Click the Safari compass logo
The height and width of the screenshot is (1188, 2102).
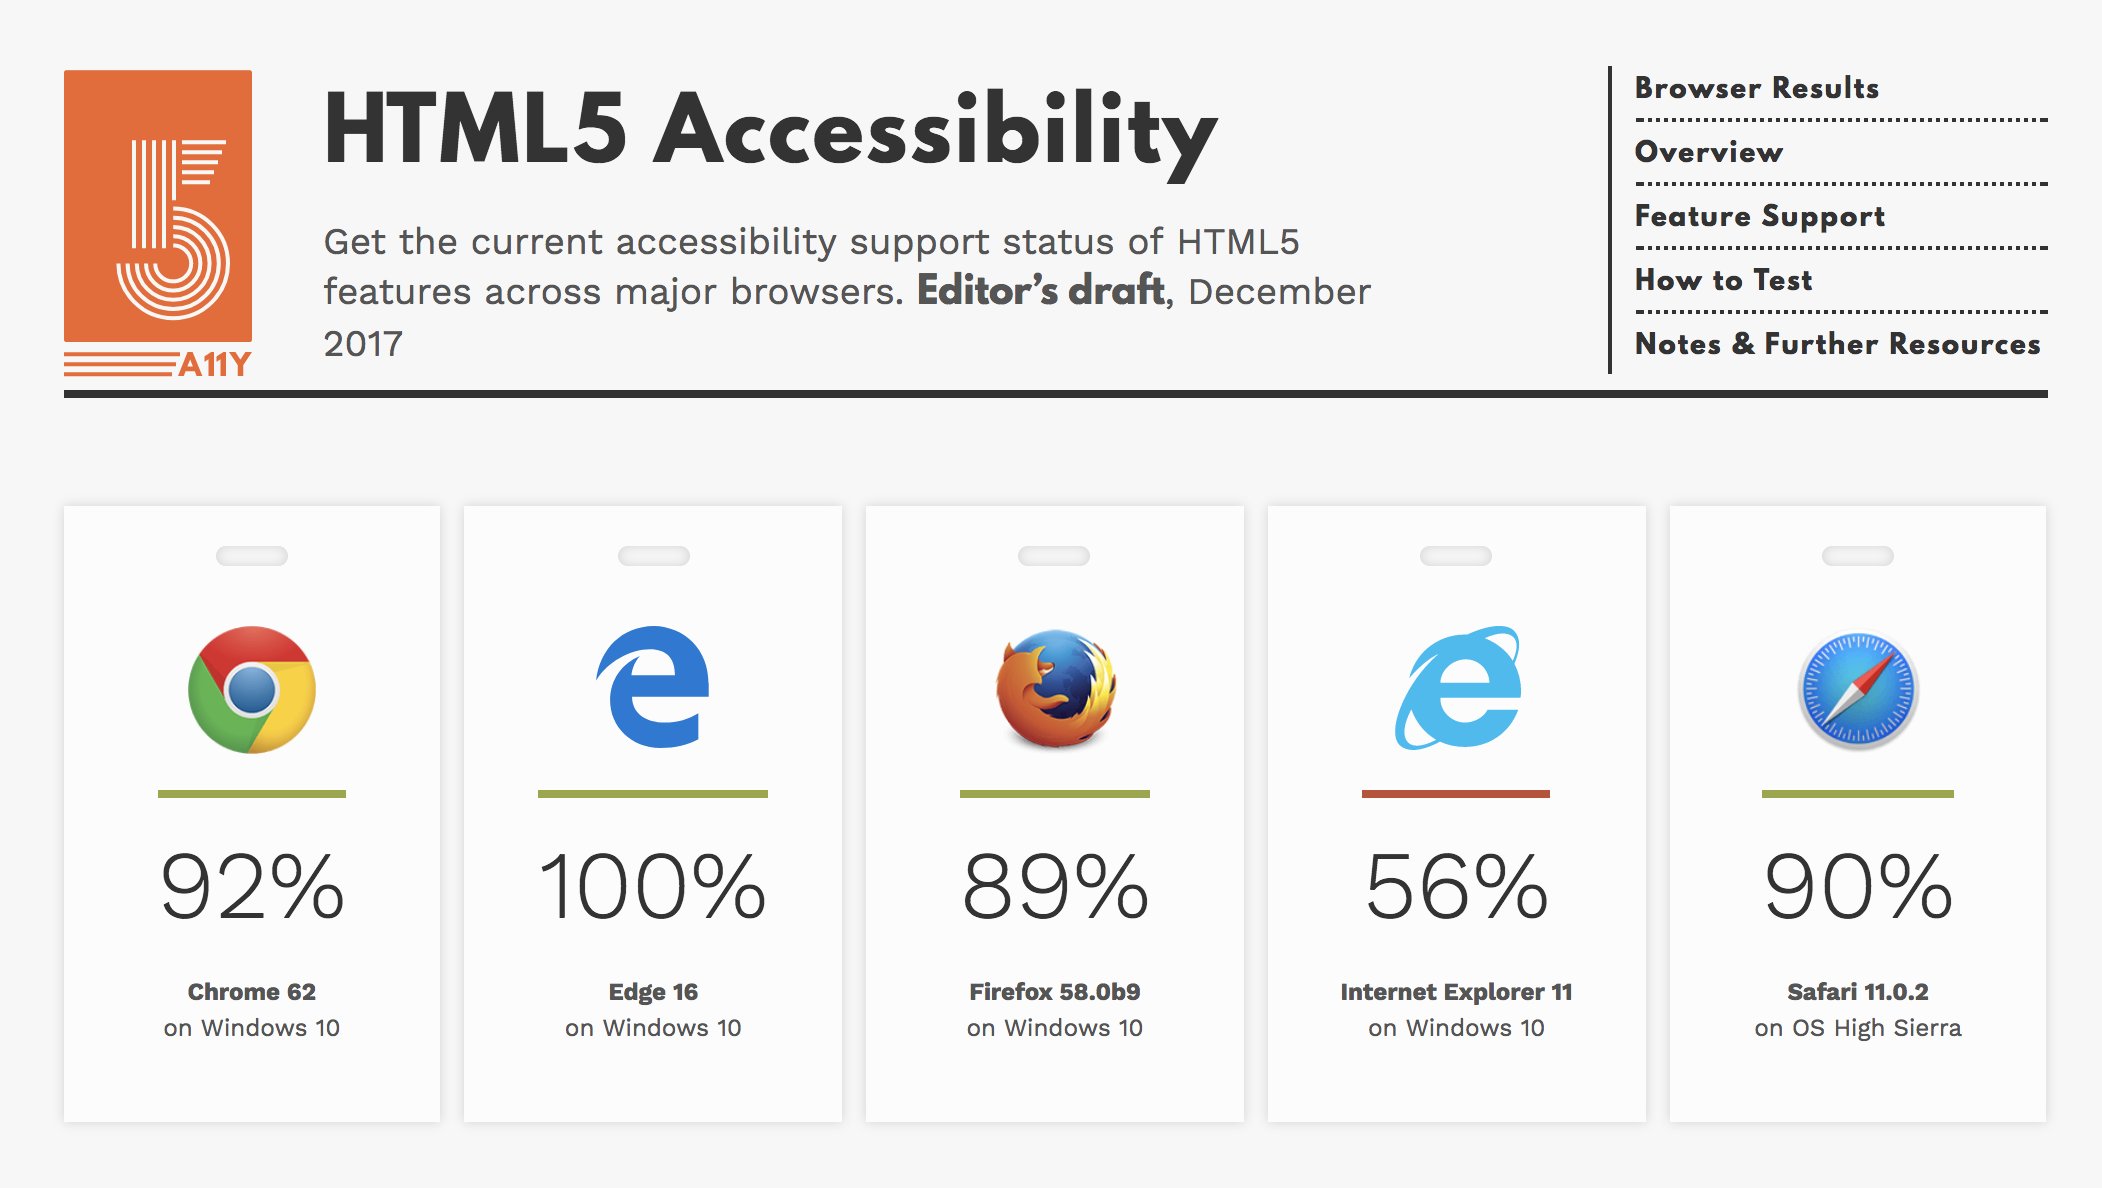pos(1858,690)
